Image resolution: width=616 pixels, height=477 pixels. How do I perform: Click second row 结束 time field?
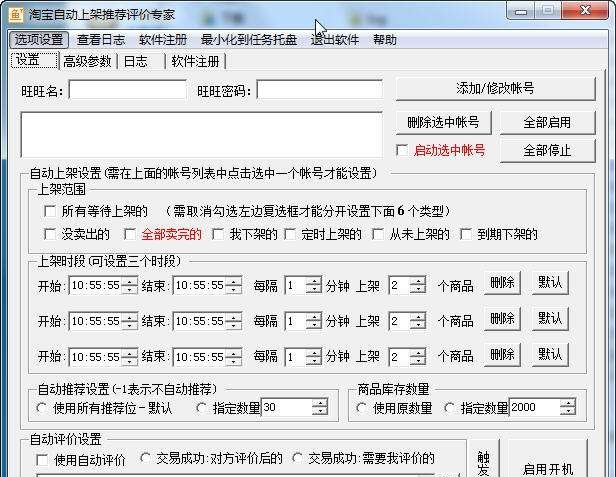click(x=207, y=321)
